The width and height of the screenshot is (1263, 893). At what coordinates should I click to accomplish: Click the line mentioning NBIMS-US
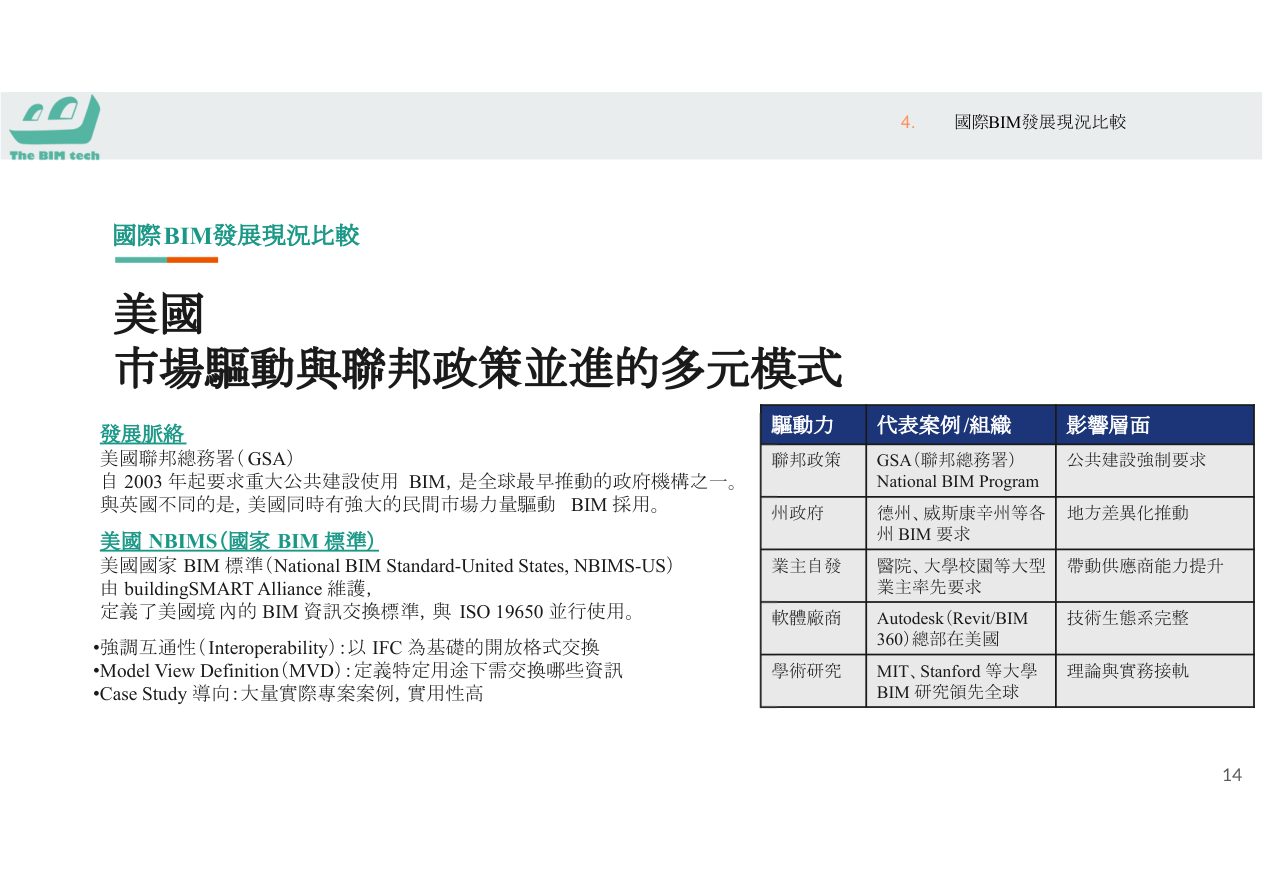pyautogui.click(x=387, y=565)
